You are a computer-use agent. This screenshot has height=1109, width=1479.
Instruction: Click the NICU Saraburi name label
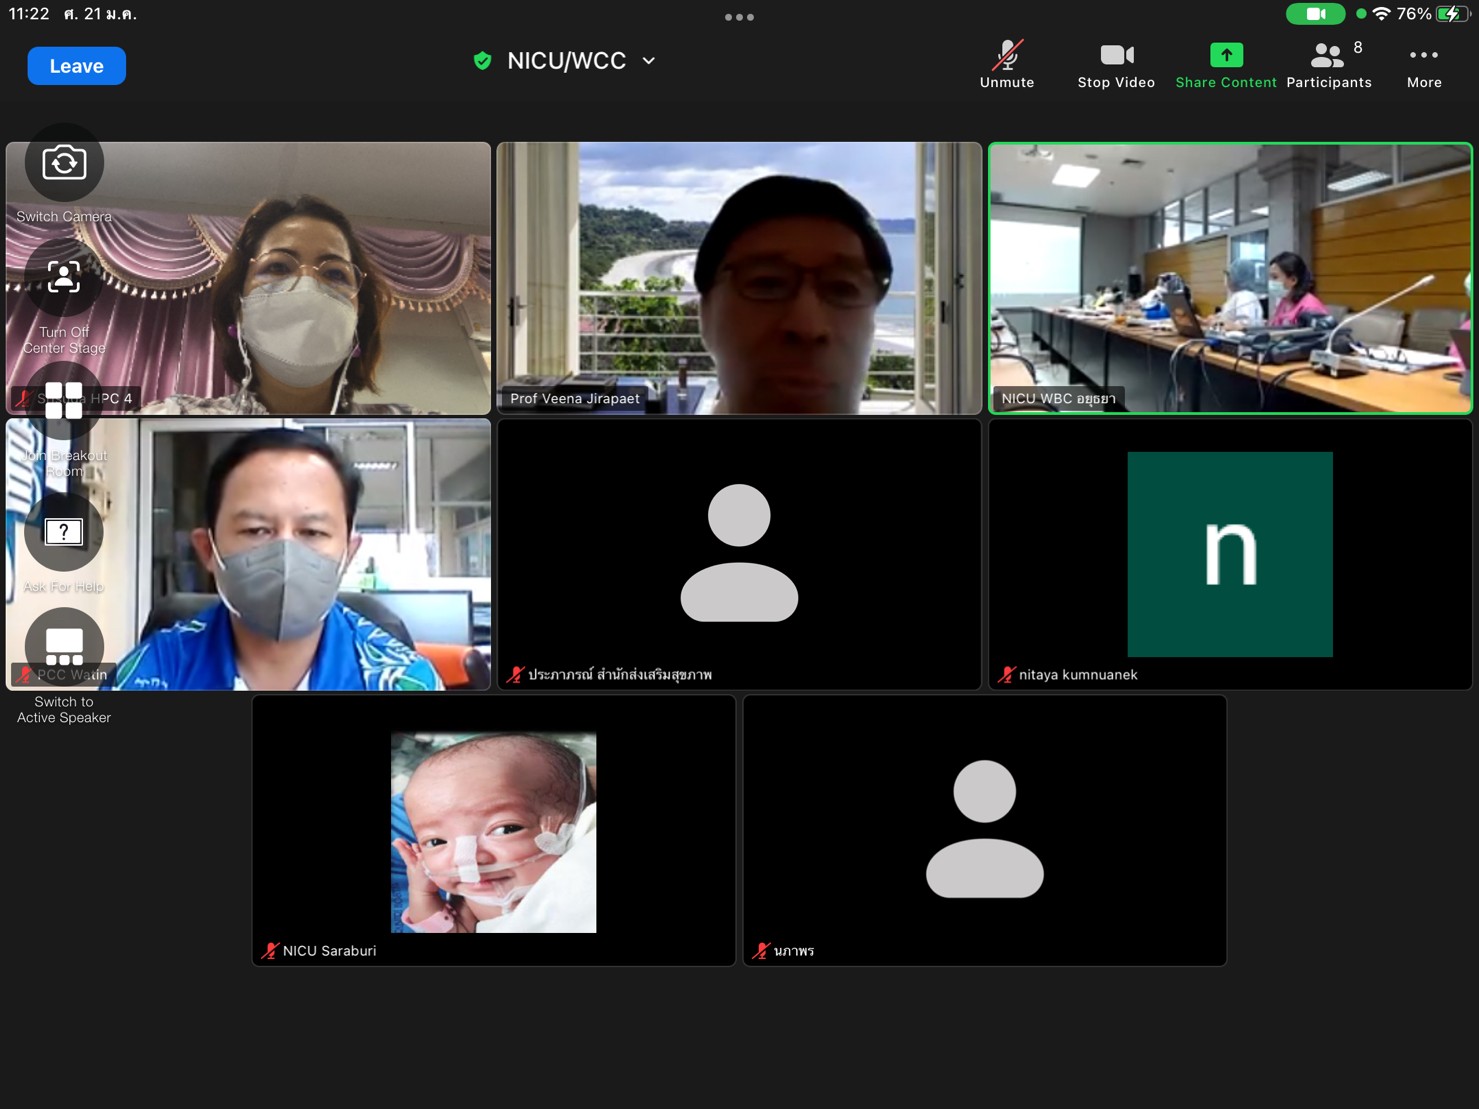[330, 951]
